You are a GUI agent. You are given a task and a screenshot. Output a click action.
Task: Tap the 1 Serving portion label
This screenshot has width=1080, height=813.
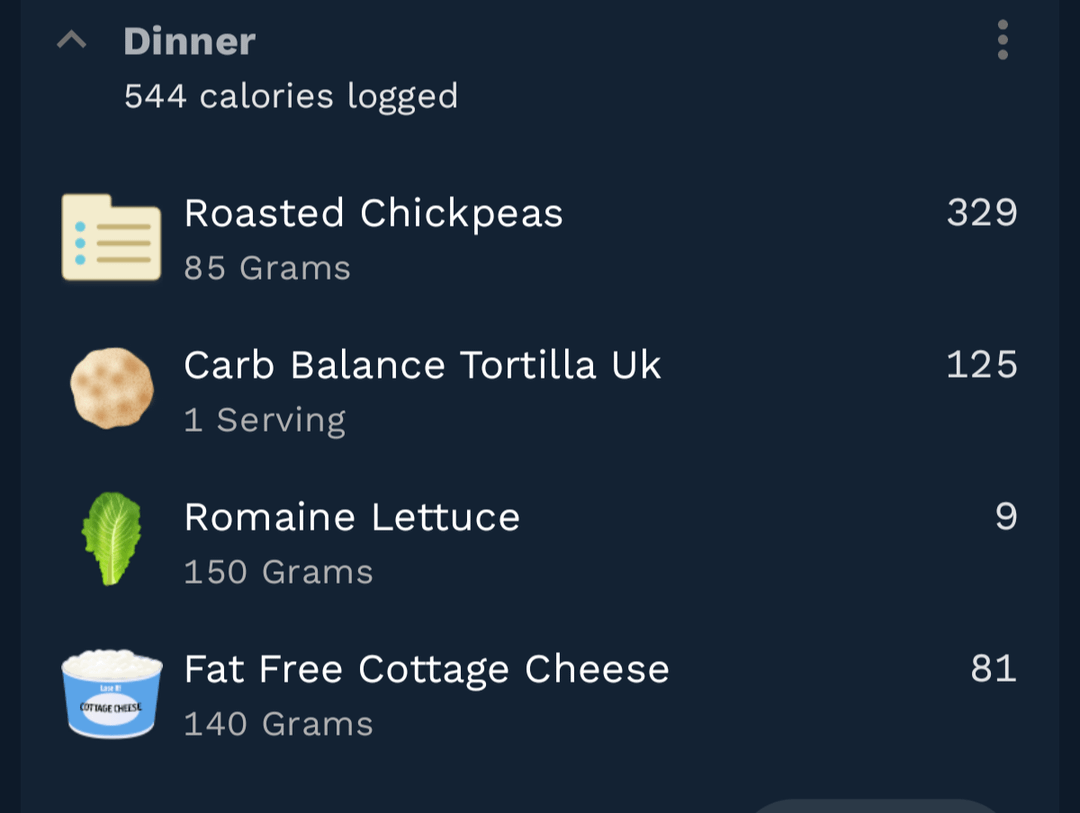[264, 420]
